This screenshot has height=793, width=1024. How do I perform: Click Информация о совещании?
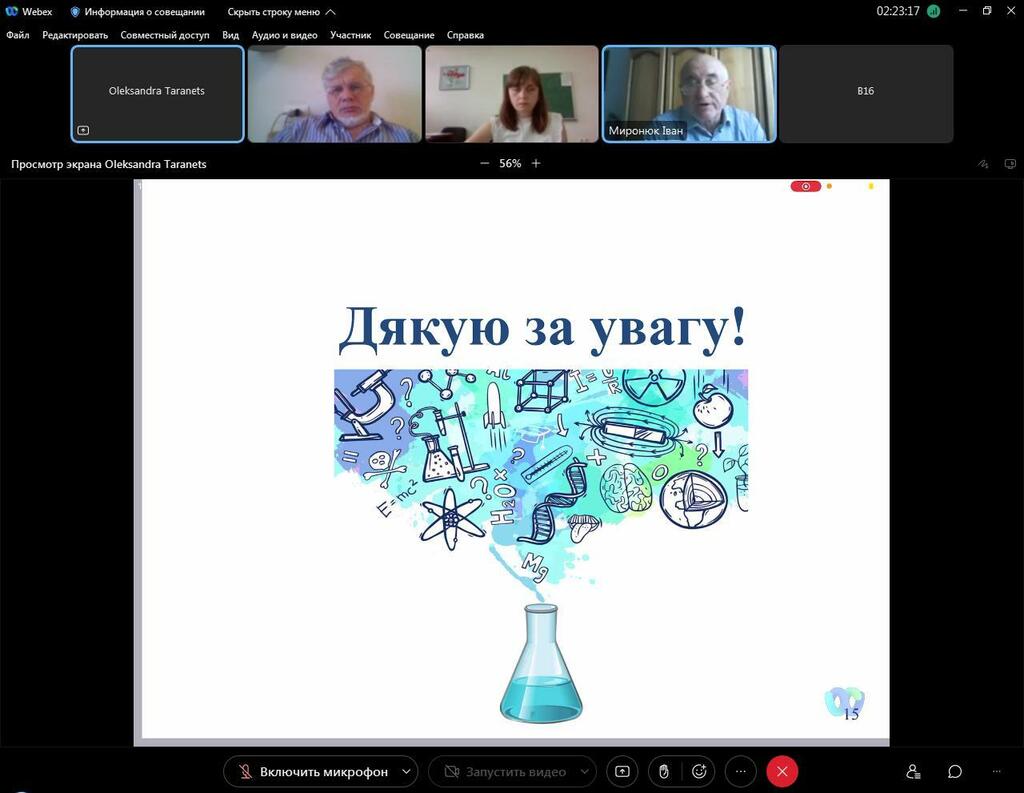(x=144, y=12)
